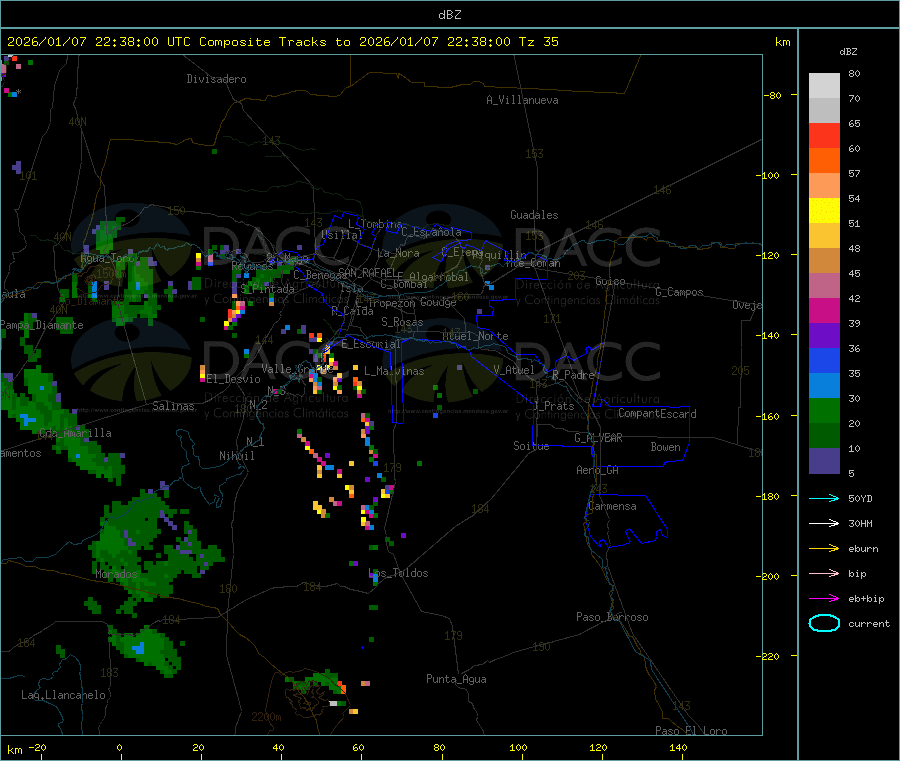The height and width of the screenshot is (761, 900).
Task: Click the magenta 39 dBZ legend swatch
Action: [x=824, y=311]
